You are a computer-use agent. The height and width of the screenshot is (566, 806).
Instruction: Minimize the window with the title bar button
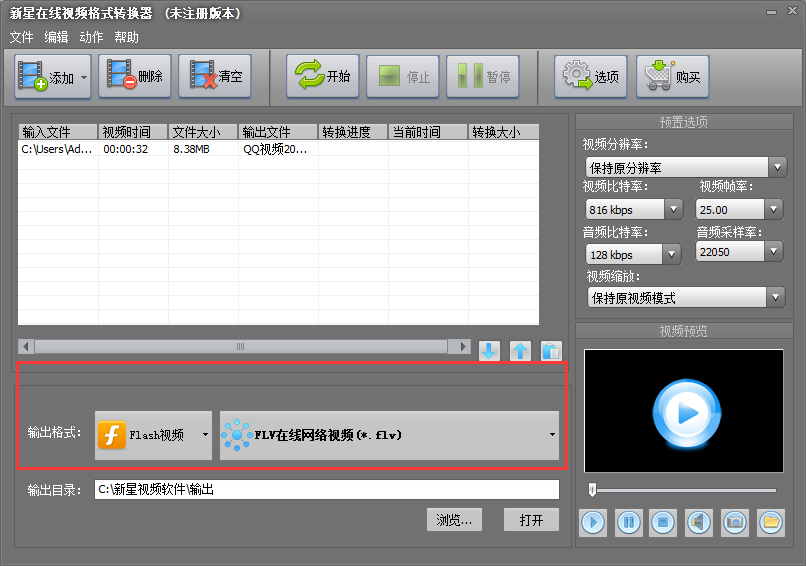[771, 12]
